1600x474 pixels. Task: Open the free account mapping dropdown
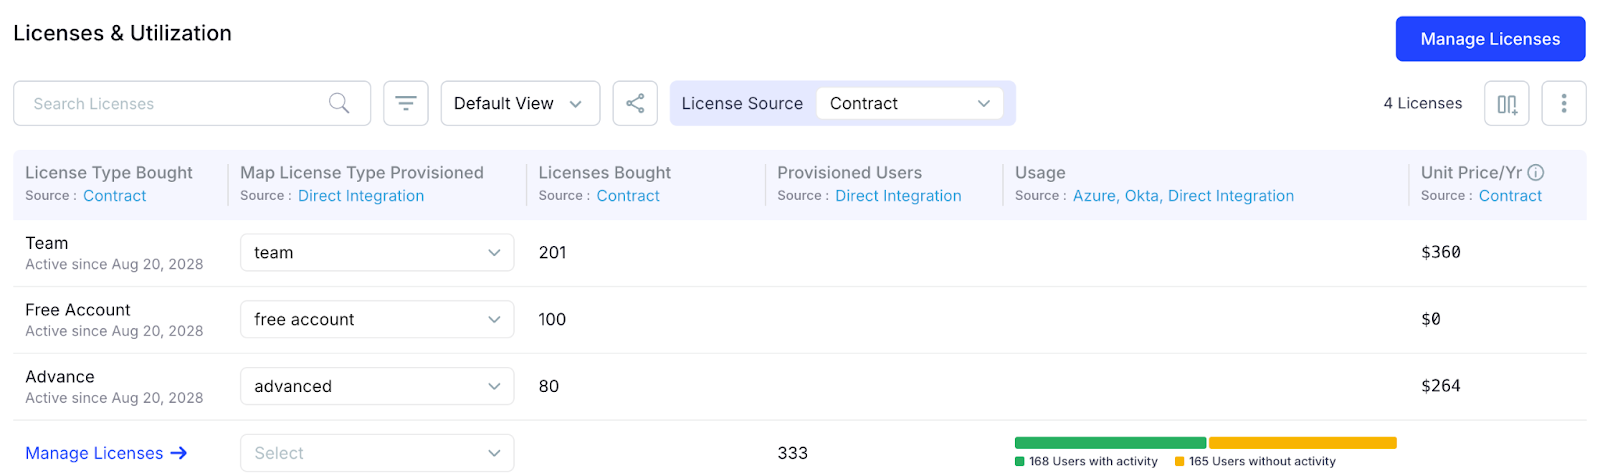click(377, 319)
